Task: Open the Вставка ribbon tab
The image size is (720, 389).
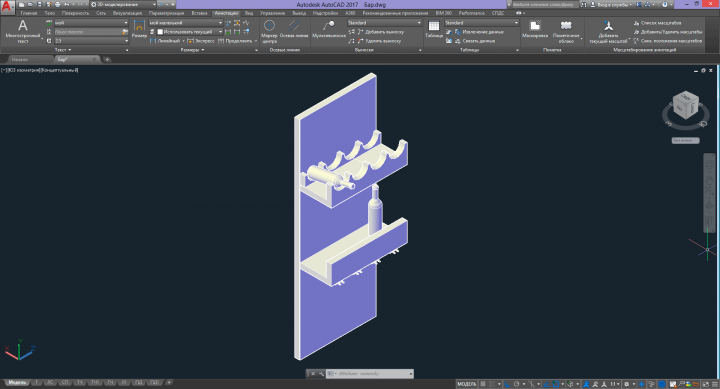Action: pos(199,13)
